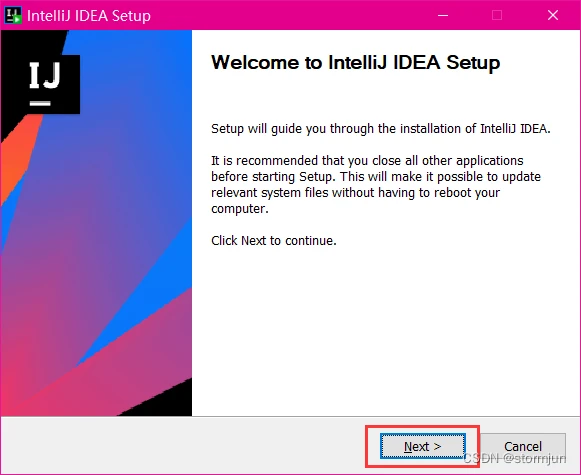The image size is (581, 475).
Task: Click the "It is recommended" paragraph
Action: pos(376,185)
